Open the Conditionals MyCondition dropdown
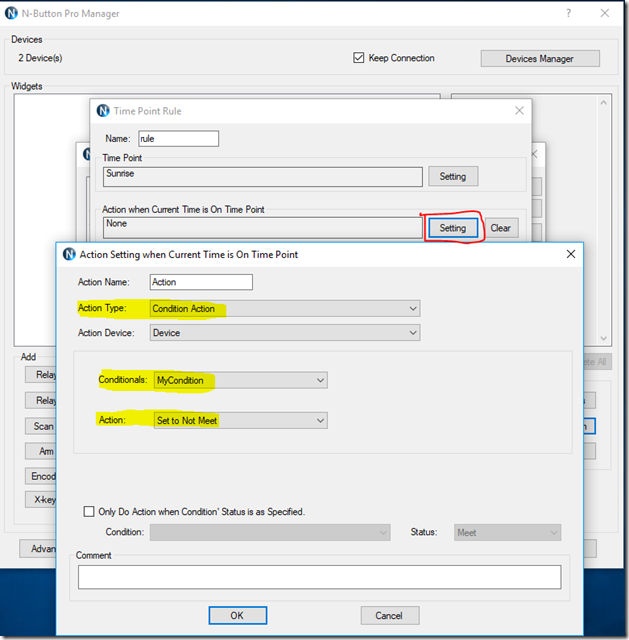This screenshot has width=629, height=640. 241,380
